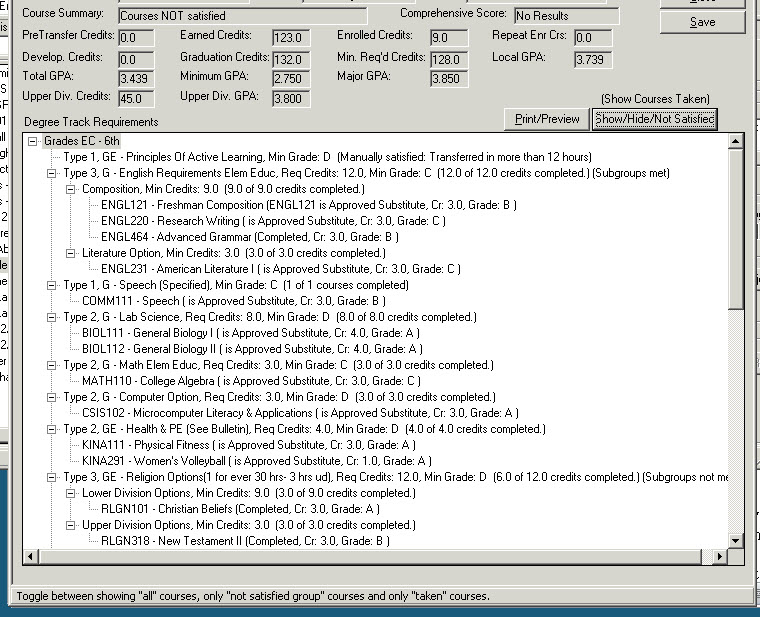Click the Total GPA field
Screen dimensions: 760x617
[135, 78]
